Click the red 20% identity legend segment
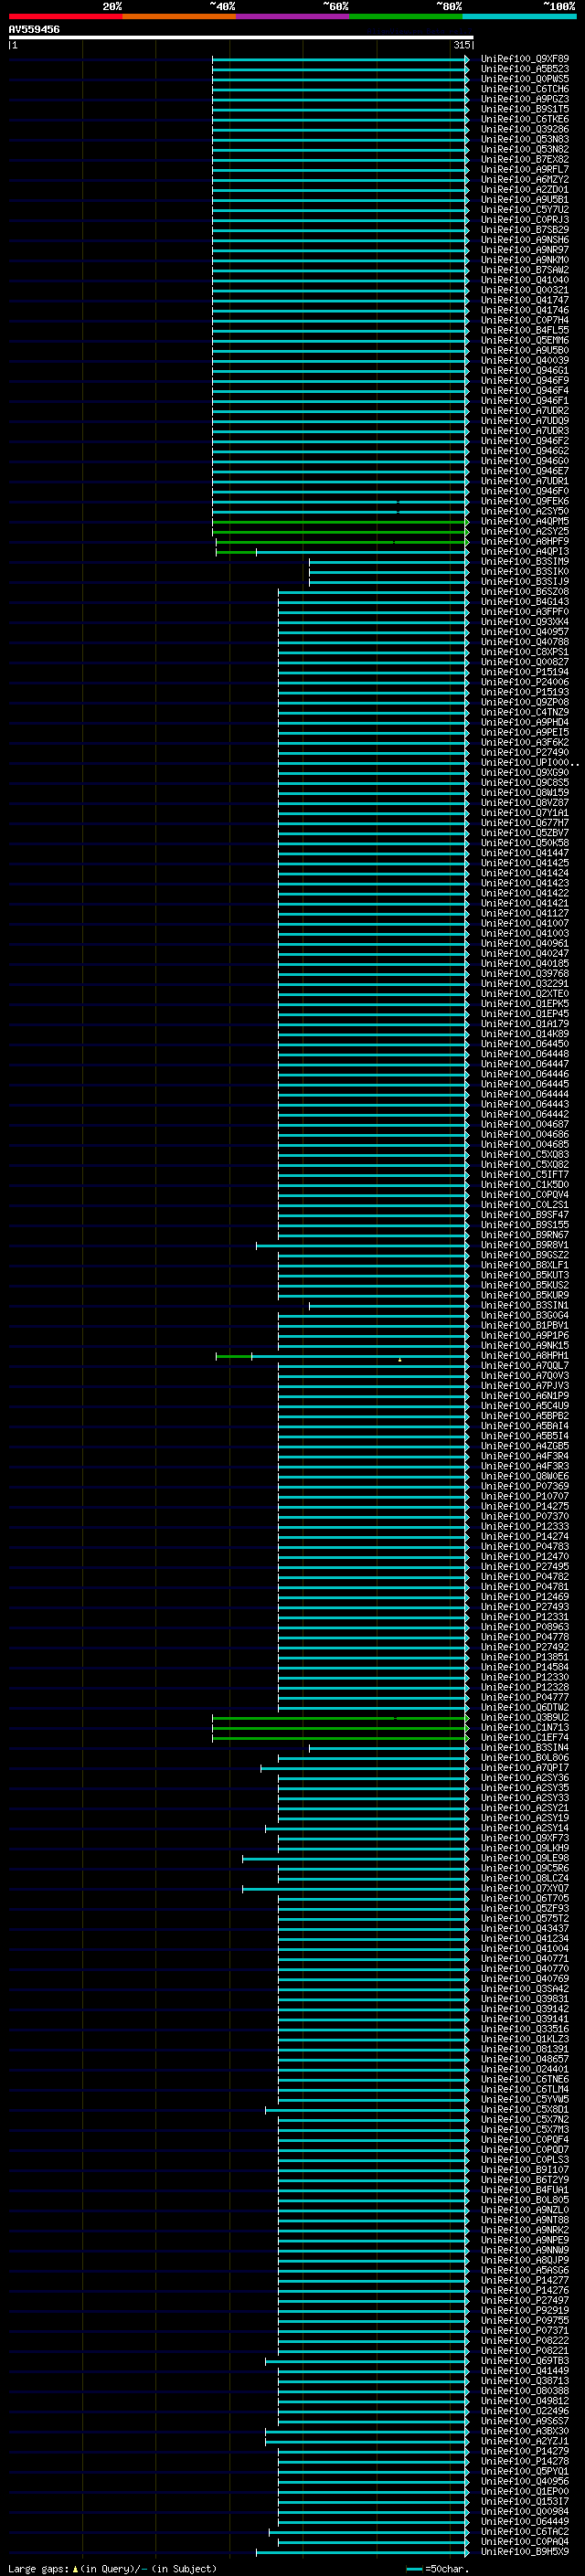This screenshot has height=2576, width=585. pos(65,16)
